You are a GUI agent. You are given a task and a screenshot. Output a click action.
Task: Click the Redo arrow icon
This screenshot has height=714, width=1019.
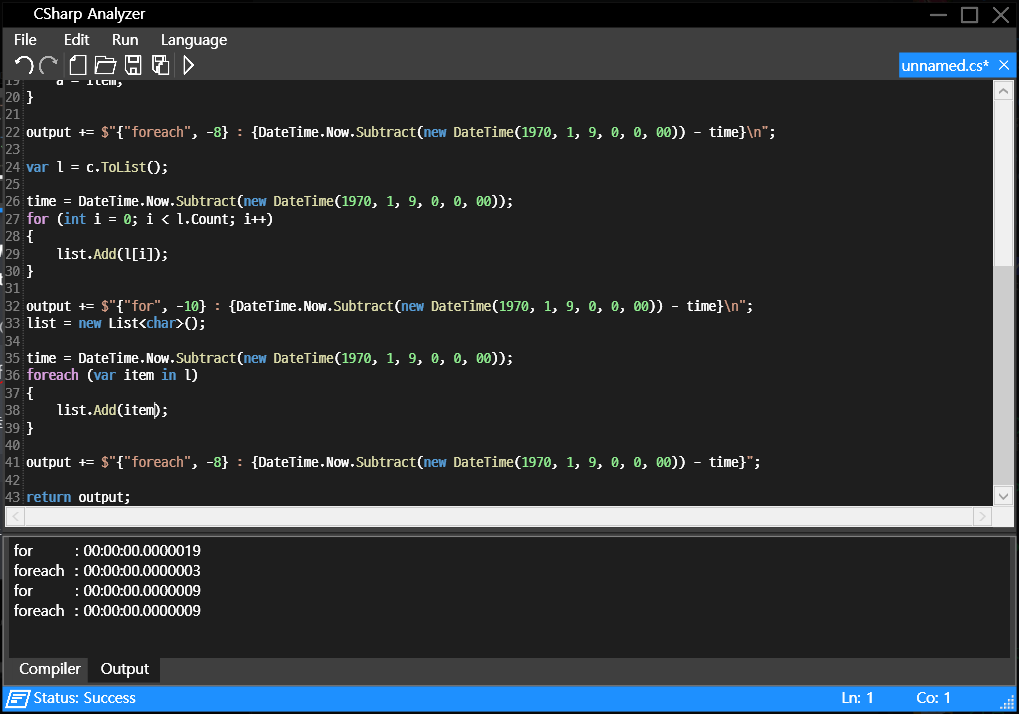click(x=48, y=66)
